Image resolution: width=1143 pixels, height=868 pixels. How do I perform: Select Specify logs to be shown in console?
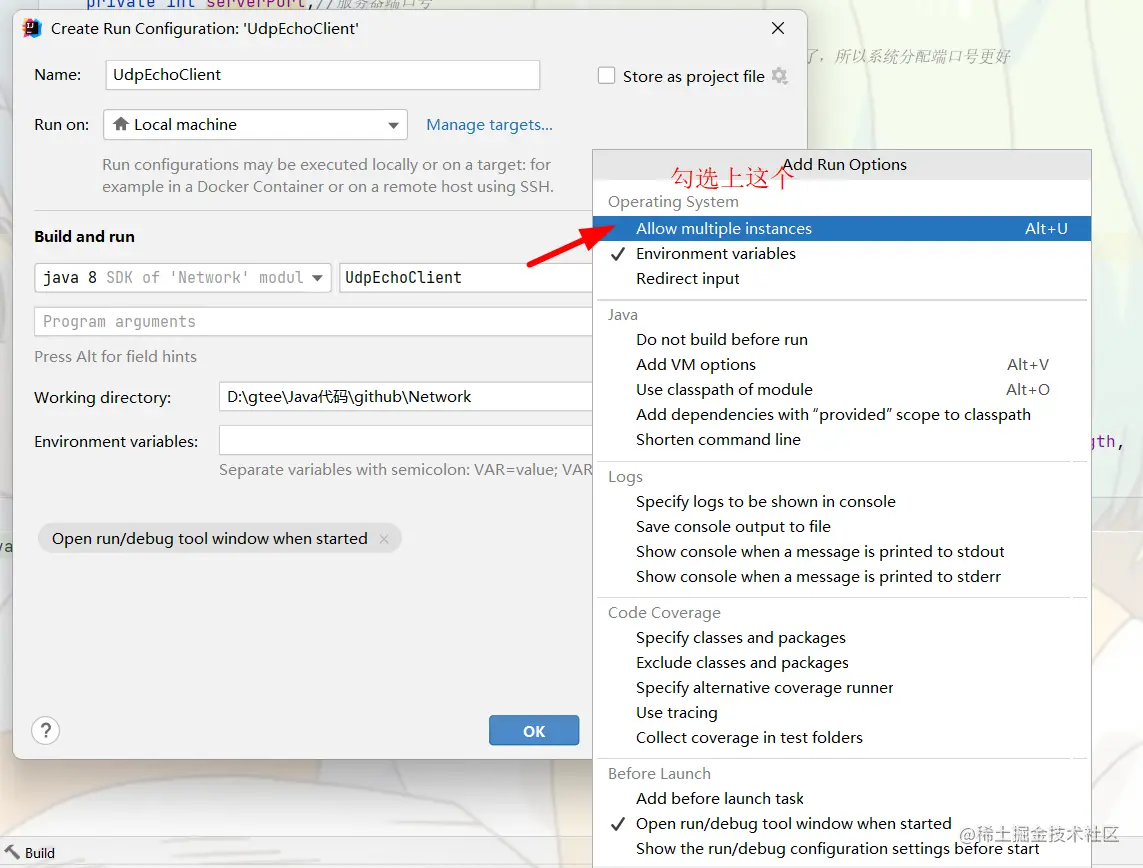coord(841,501)
